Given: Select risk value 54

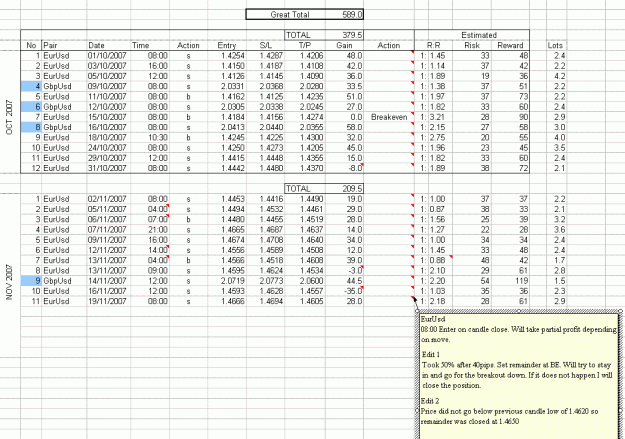Looking at the screenshot, I should point(472,281).
